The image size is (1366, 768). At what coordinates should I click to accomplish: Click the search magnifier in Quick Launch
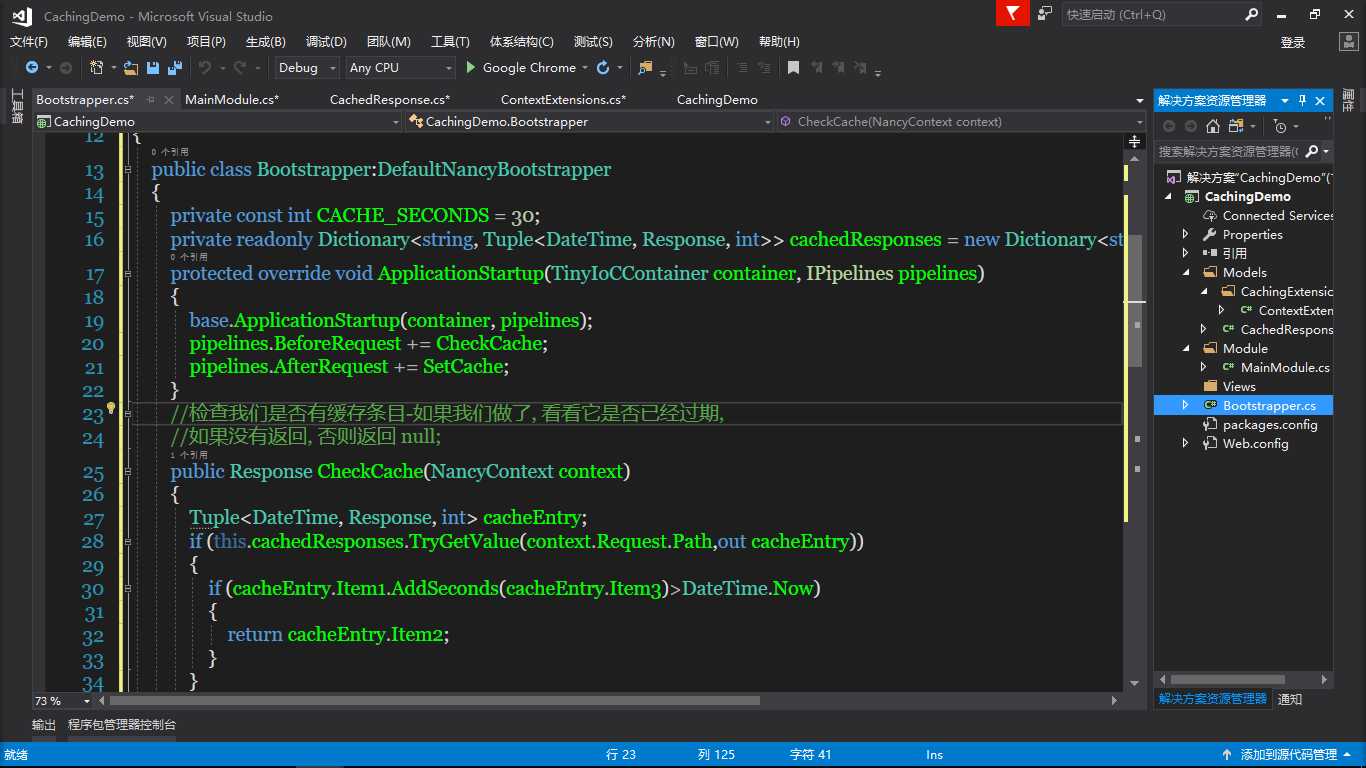click(x=1251, y=15)
